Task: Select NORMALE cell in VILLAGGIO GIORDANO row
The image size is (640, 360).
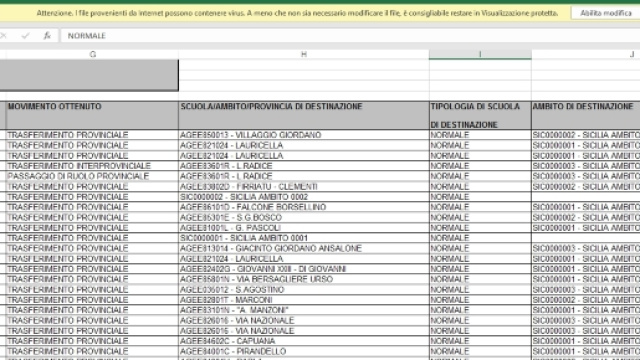Action: coord(480,135)
